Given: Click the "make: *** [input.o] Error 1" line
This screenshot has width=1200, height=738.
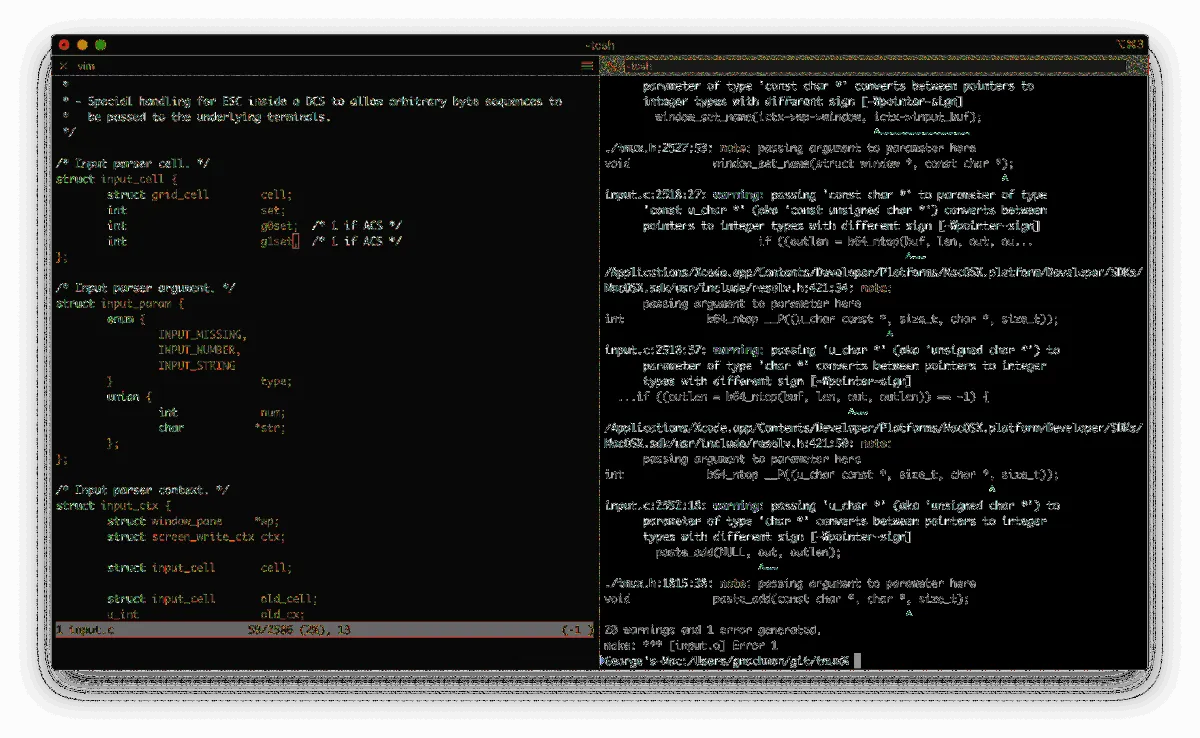Looking at the screenshot, I should point(690,645).
